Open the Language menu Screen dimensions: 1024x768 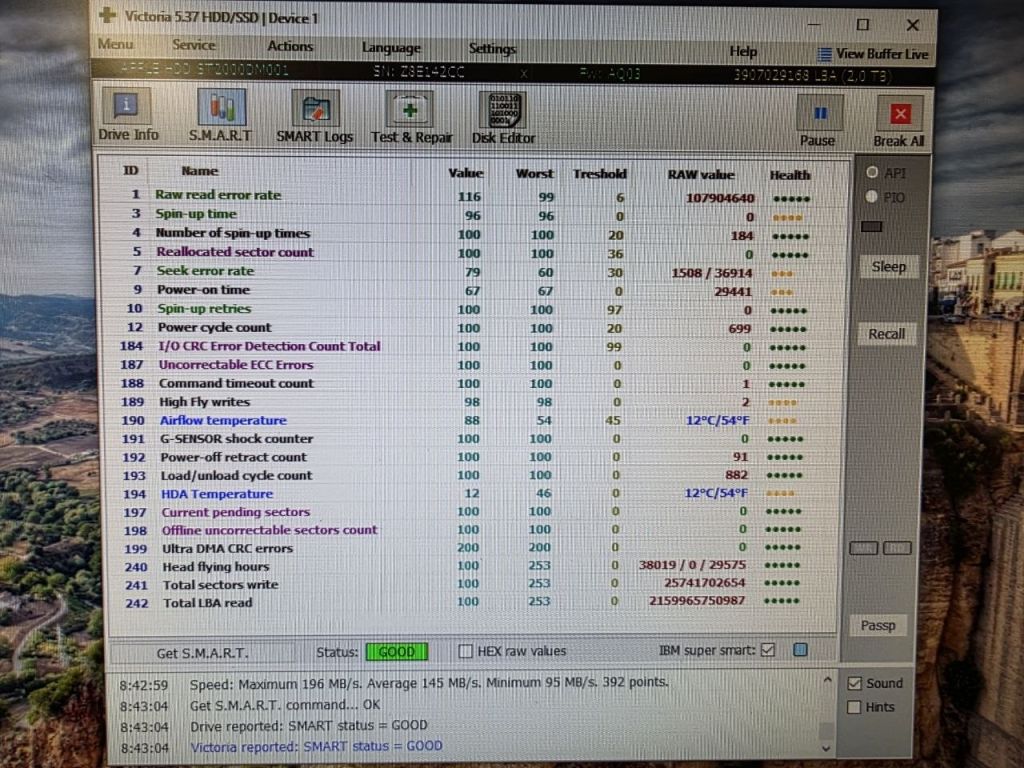(x=391, y=48)
